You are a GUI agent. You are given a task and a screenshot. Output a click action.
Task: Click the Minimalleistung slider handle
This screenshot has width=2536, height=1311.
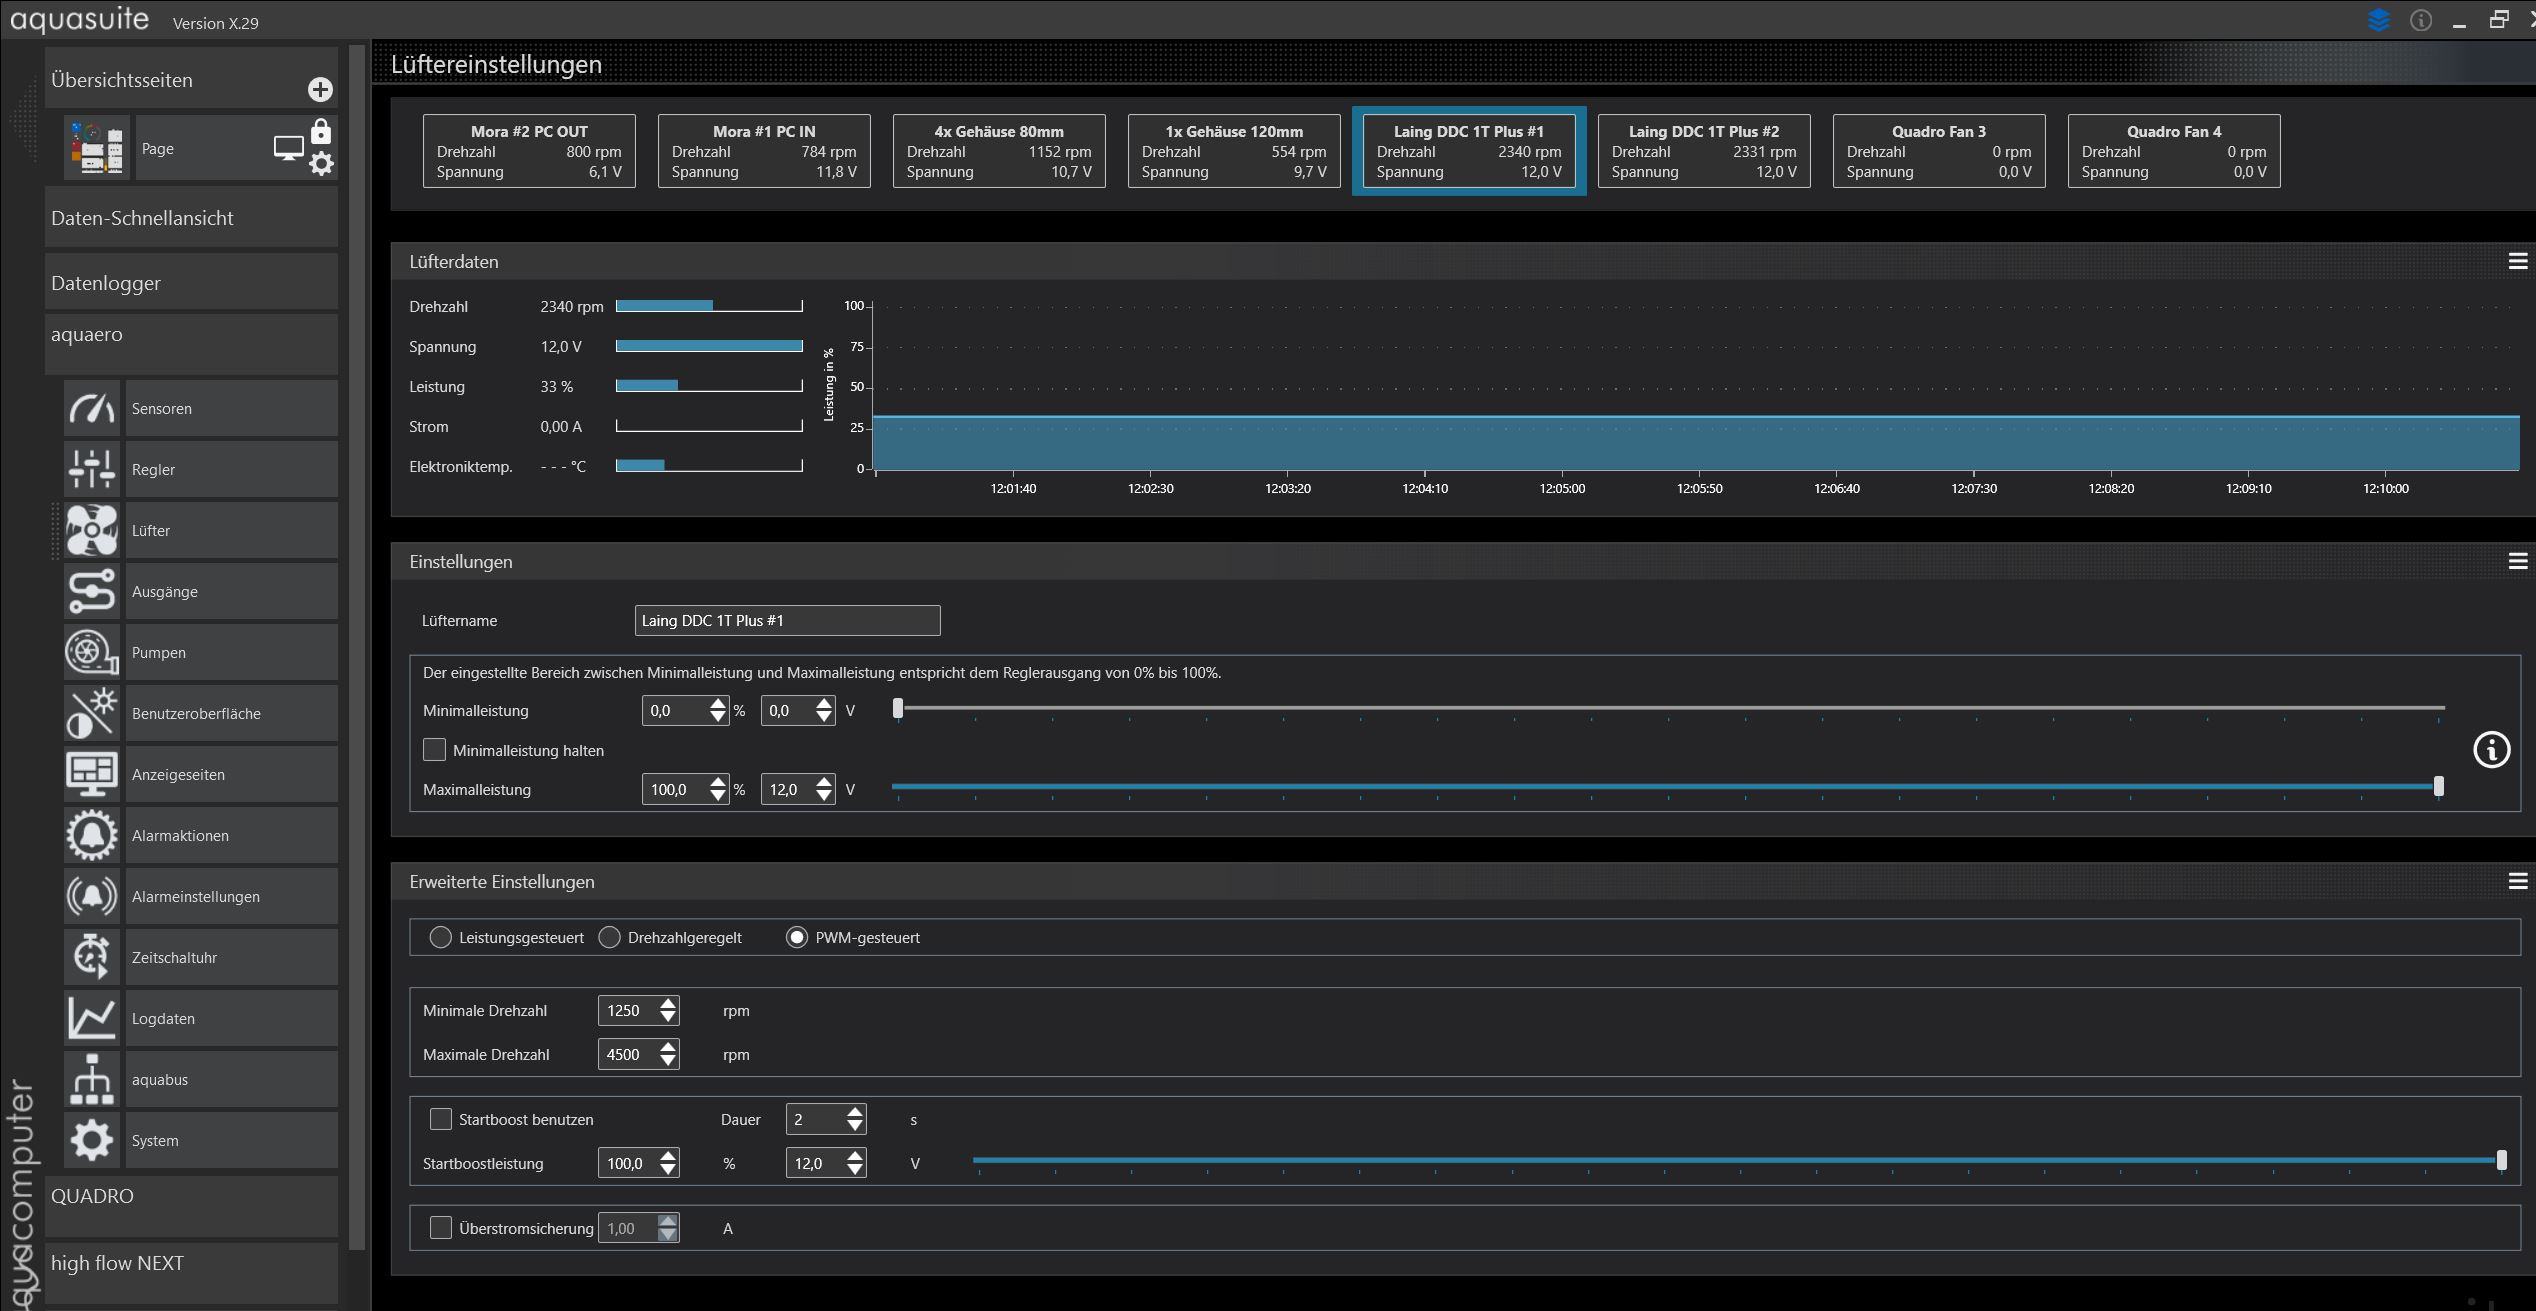coord(898,708)
